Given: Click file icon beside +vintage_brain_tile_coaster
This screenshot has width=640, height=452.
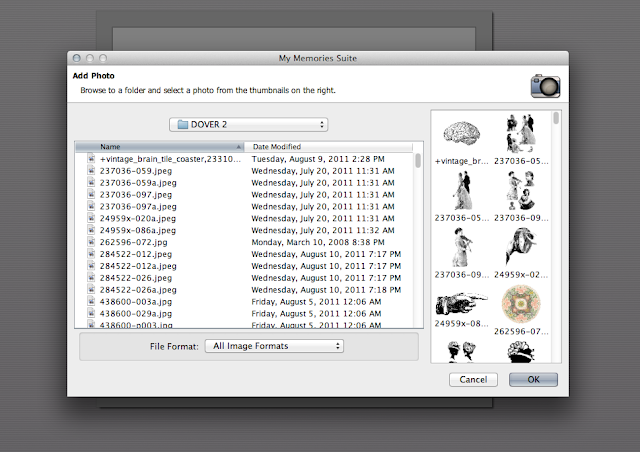Looking at the screenshot, I should click(91, 158).
